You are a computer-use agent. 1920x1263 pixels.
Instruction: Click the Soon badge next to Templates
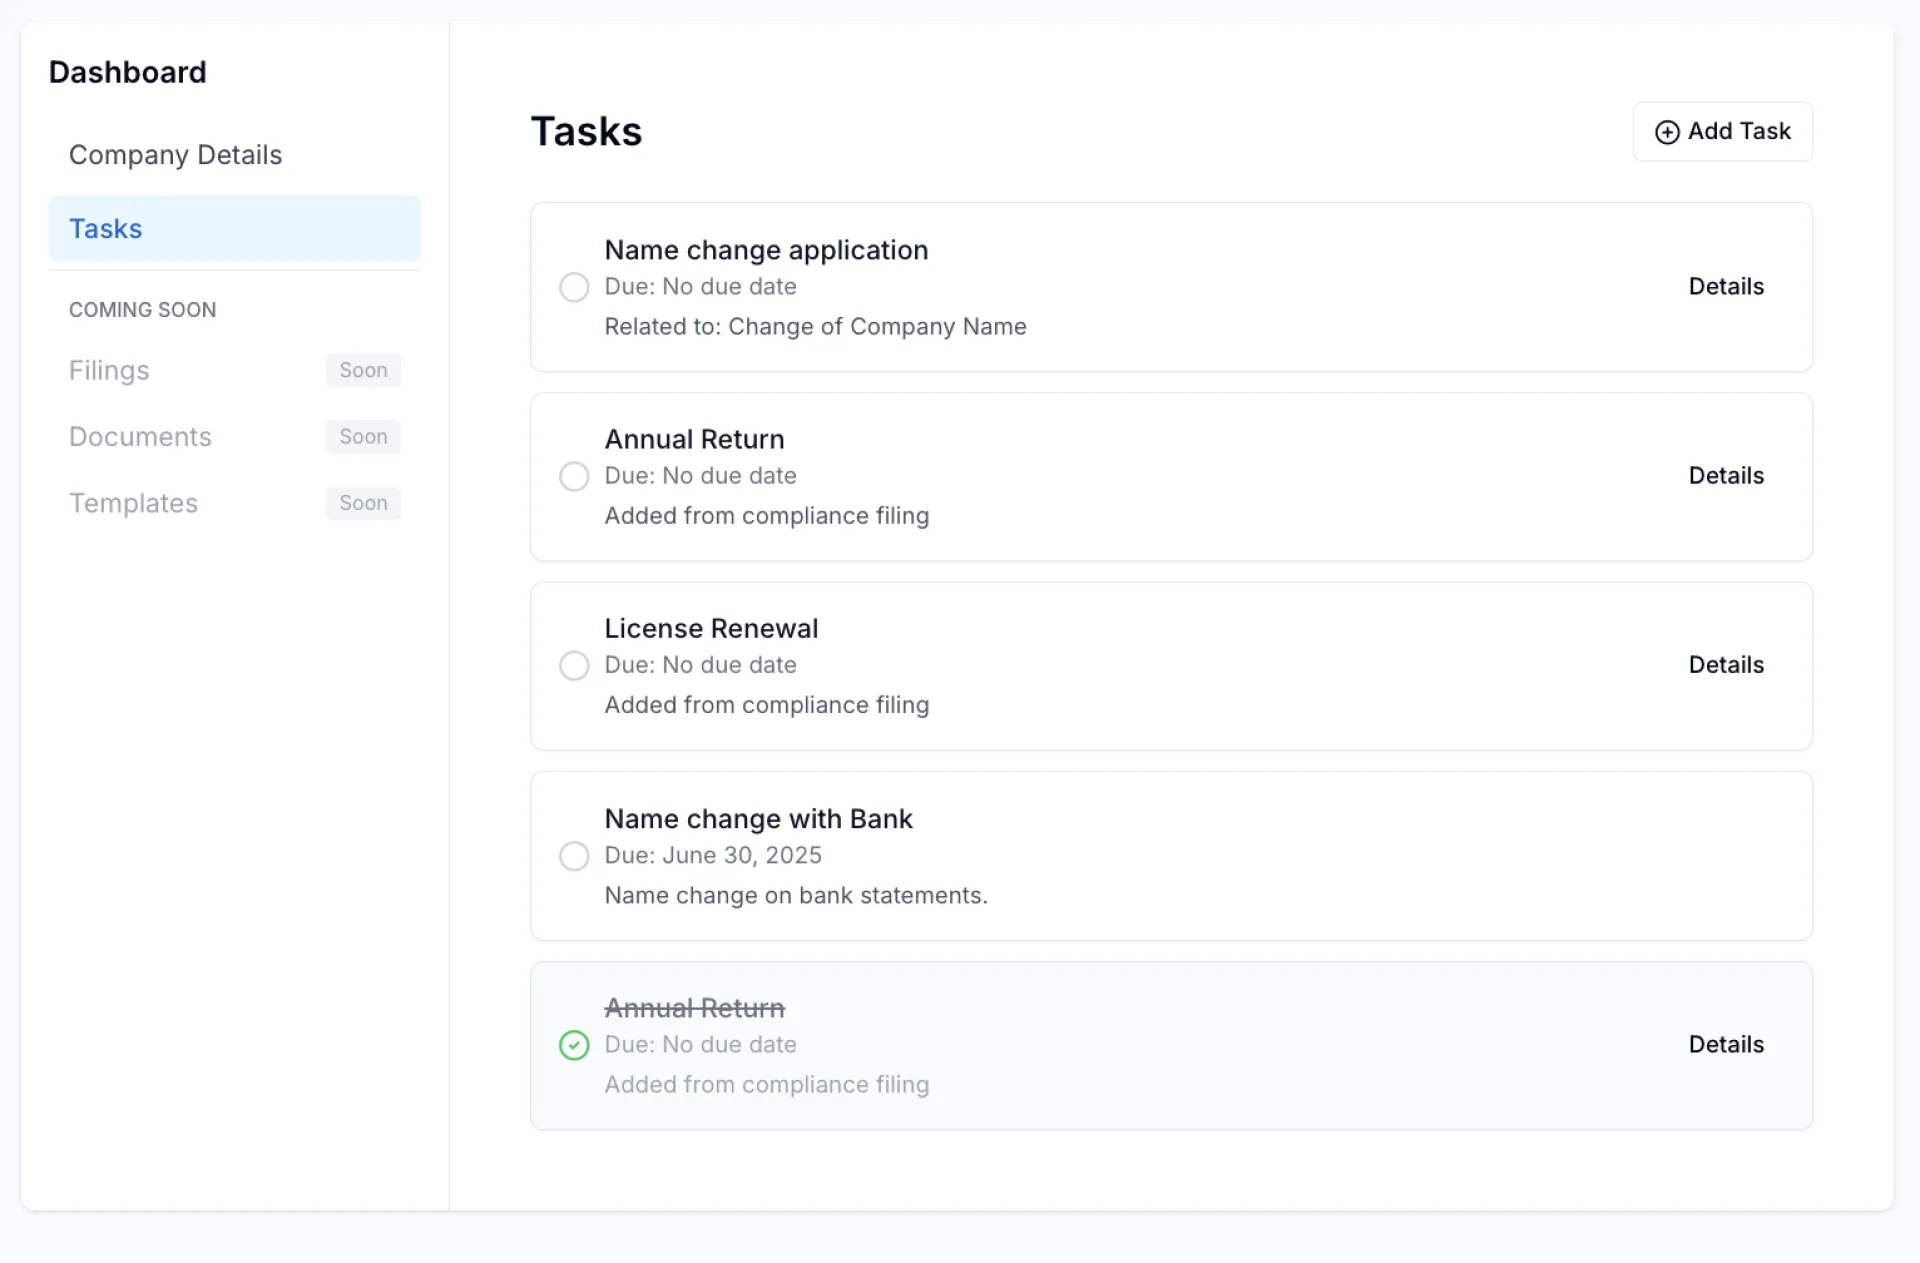[363, 503]
